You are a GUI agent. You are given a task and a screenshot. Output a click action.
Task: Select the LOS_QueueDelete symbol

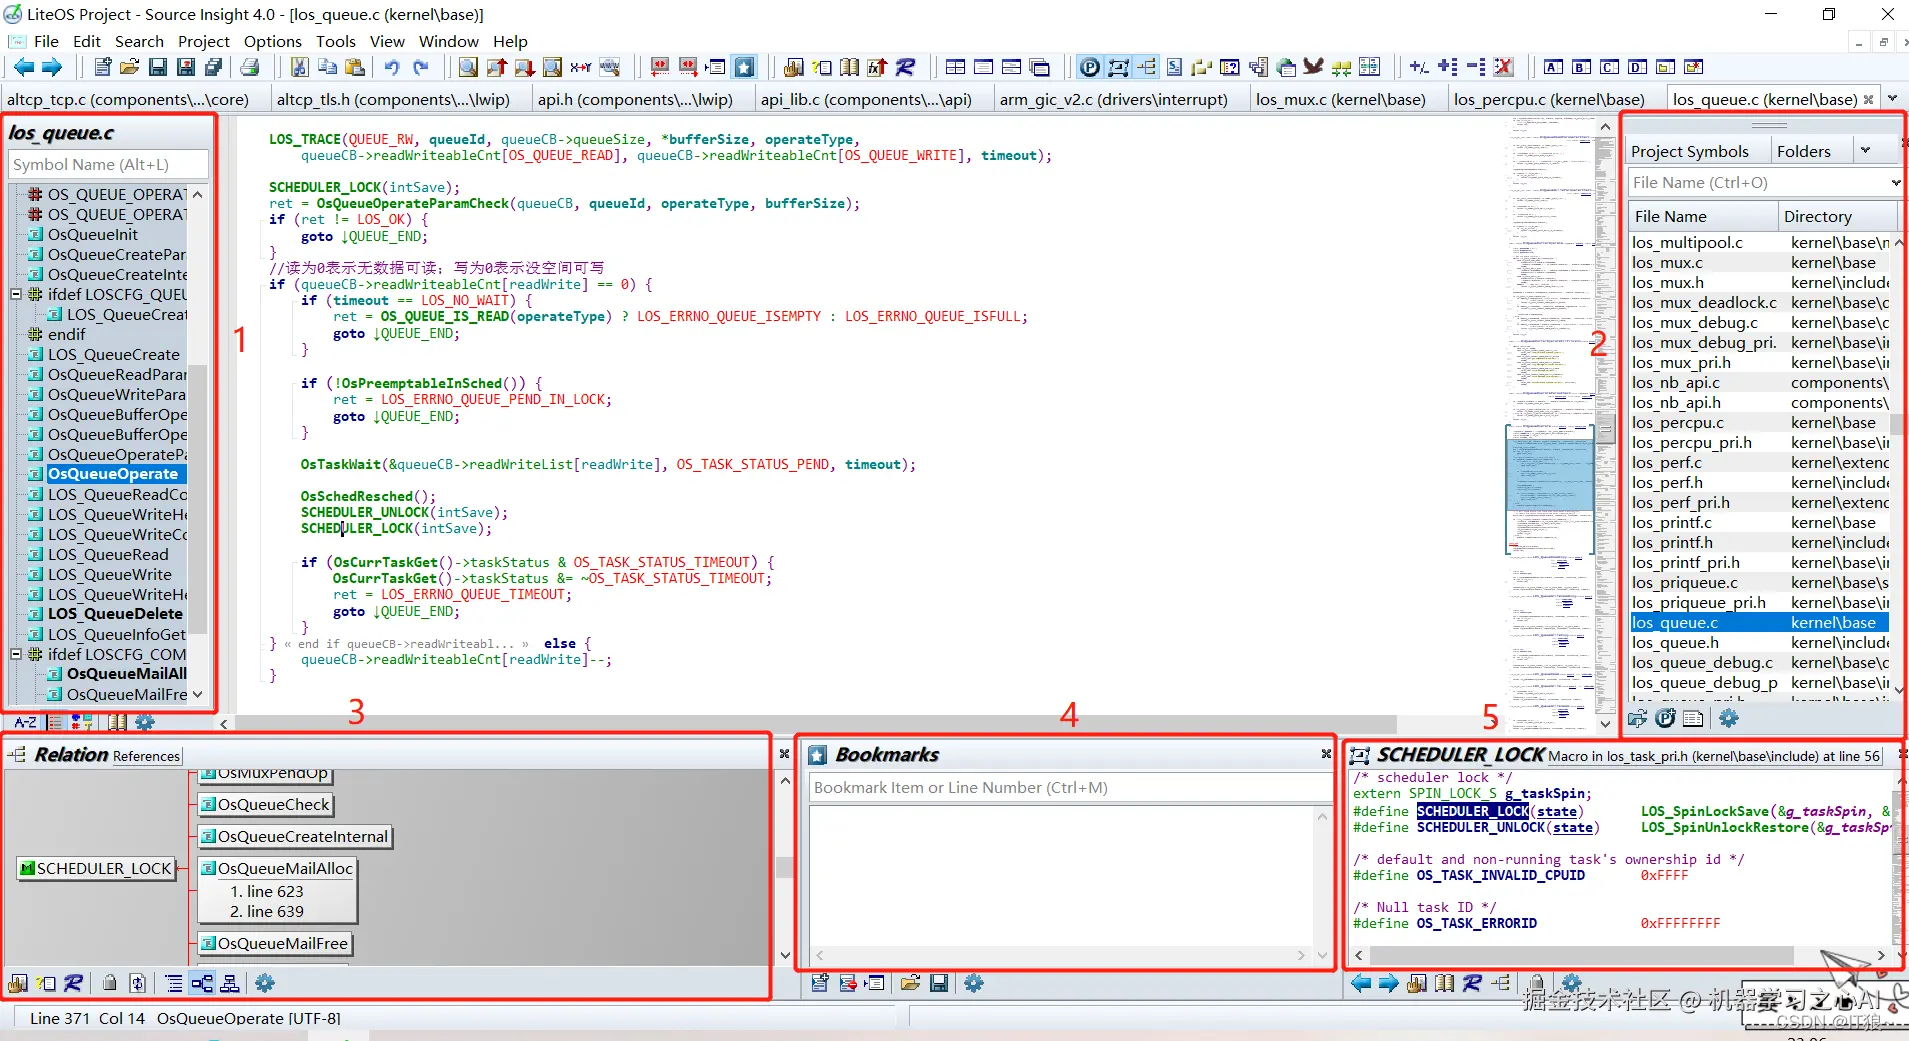pyautogui.click(x=115, y=614)
